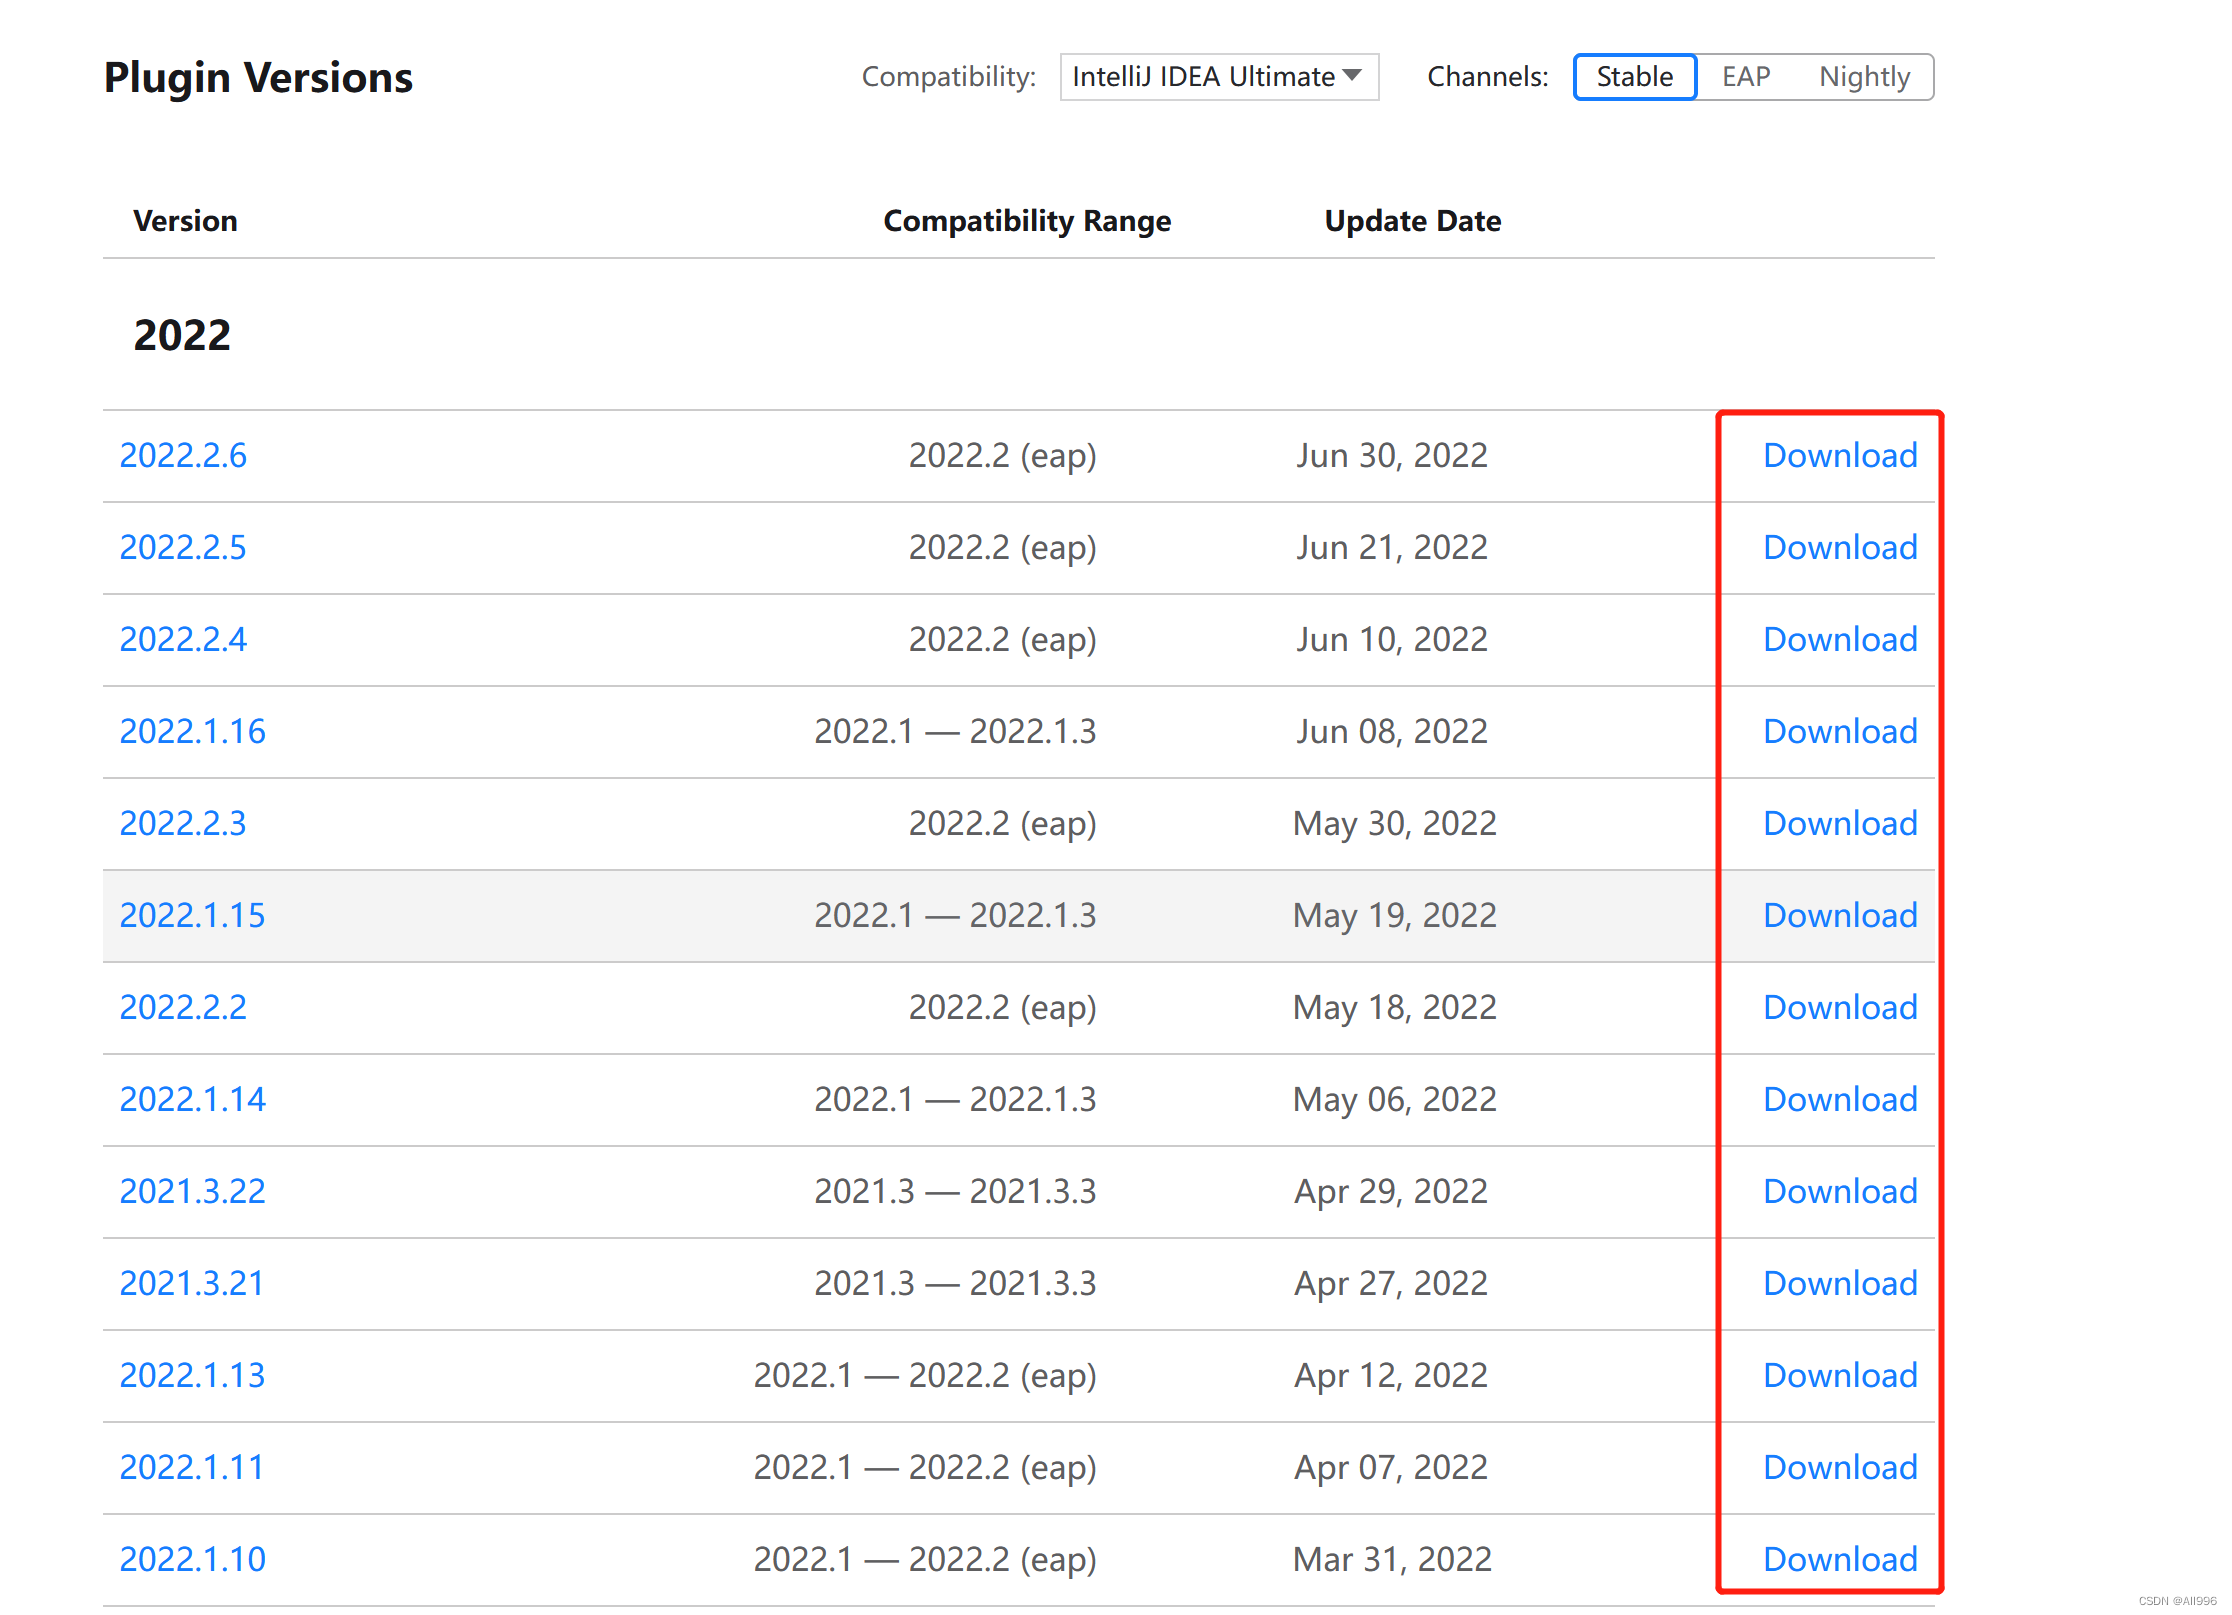
Task: Switch to the EAP channel
Action: pos(1746,77)
